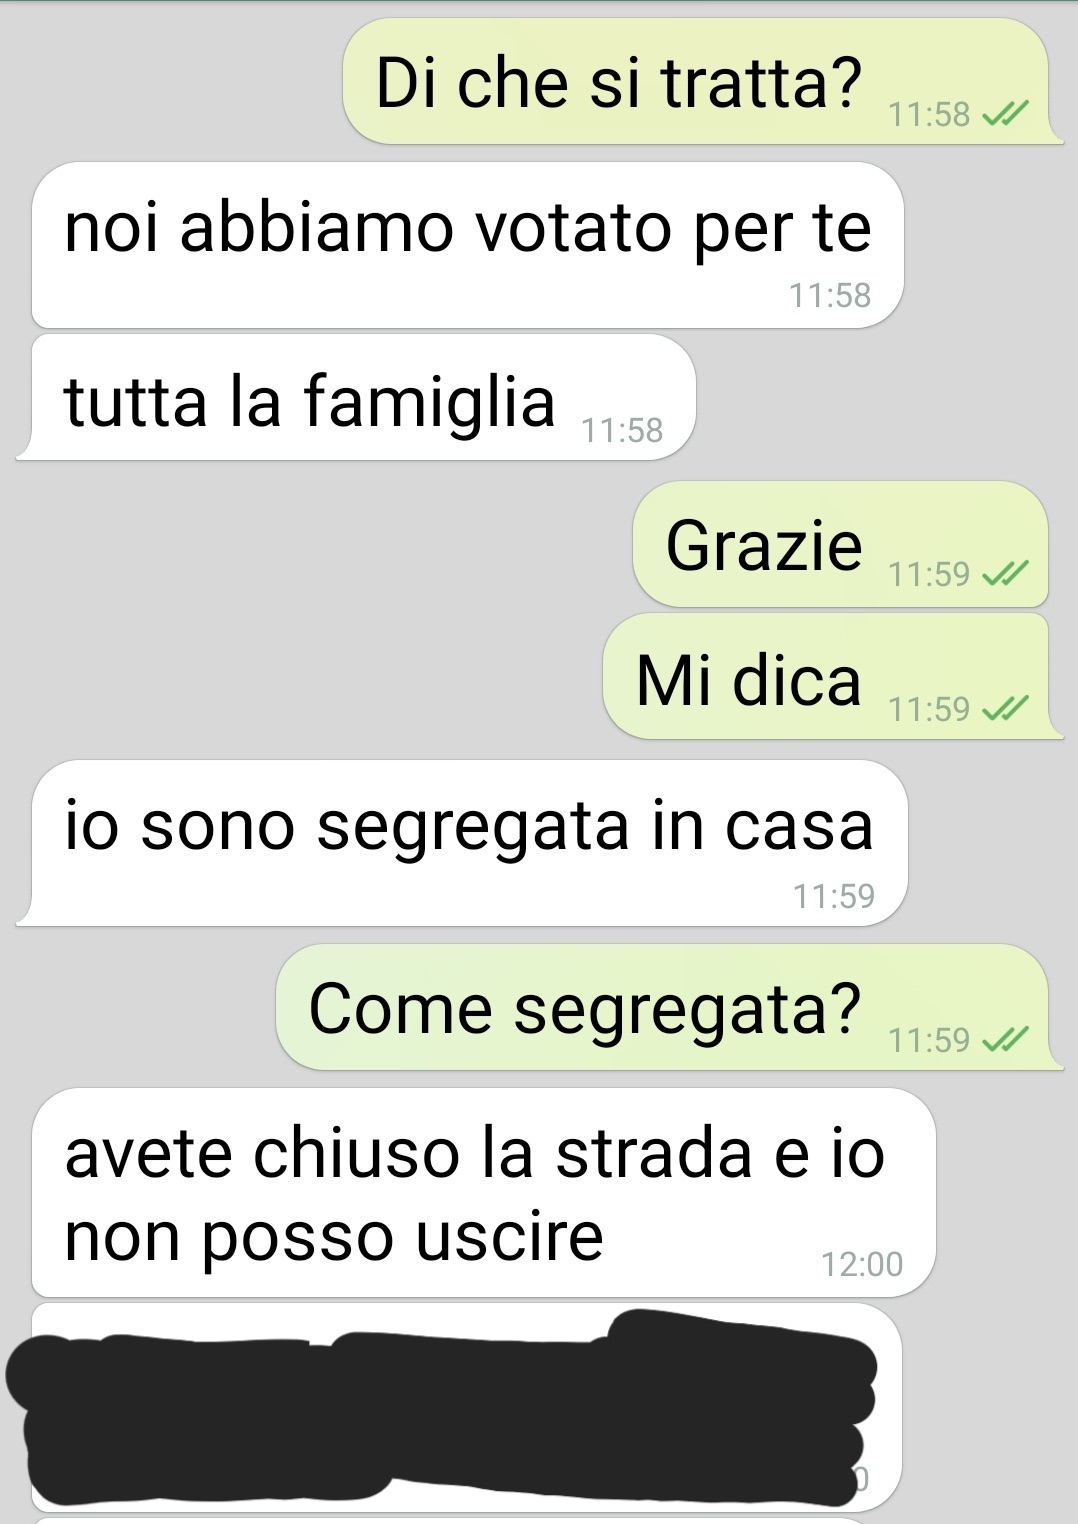Tap the 11:59 timestamp next to 'Grazie'
This screenshot has height=1524, width=1078.
pos(929,575)
